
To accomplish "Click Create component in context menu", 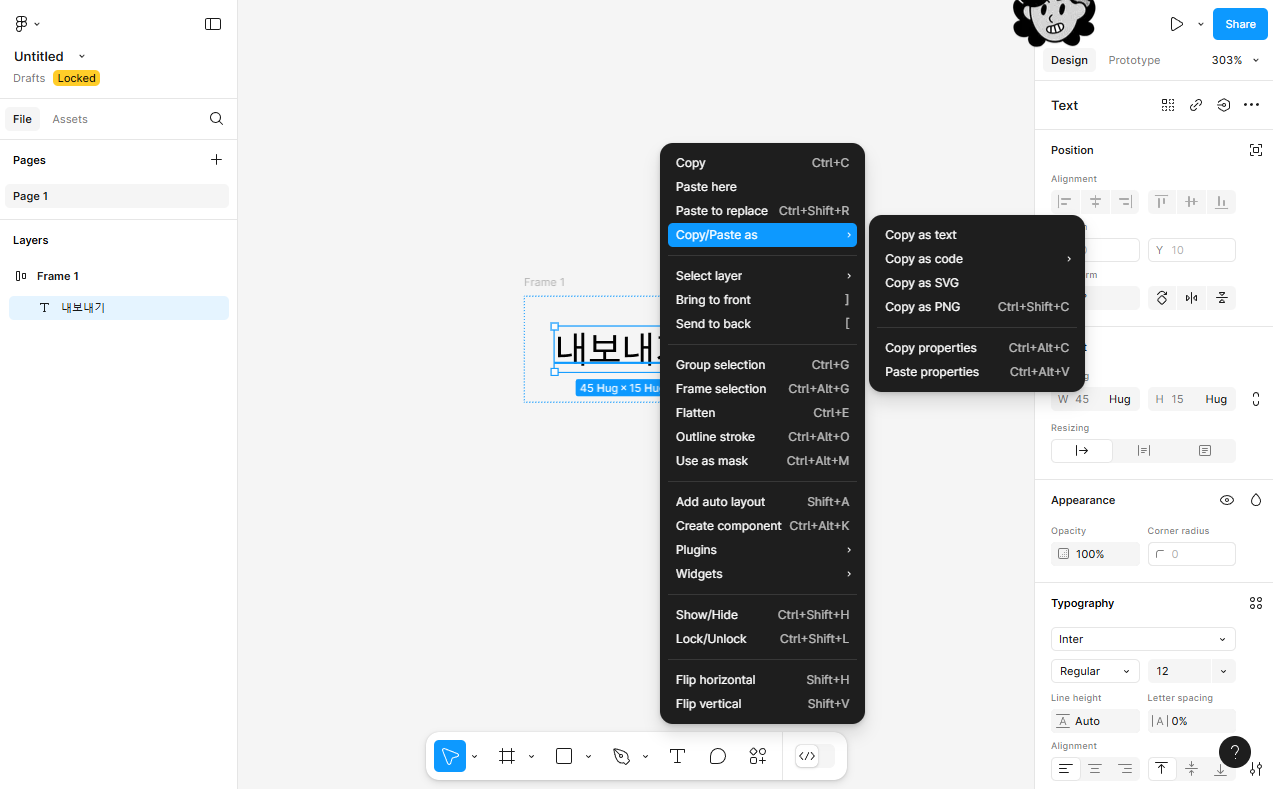I will tap(762, 526).
